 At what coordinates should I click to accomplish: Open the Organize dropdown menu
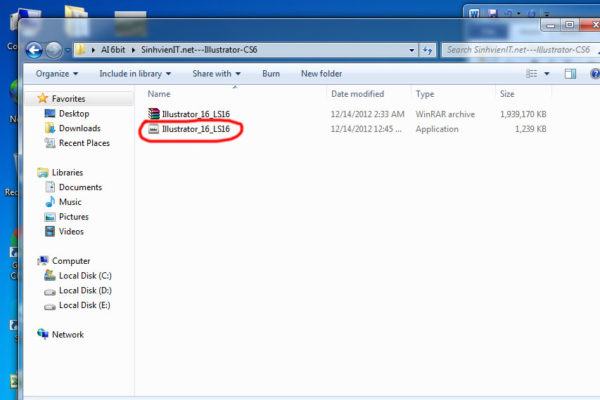pos(56,73)
